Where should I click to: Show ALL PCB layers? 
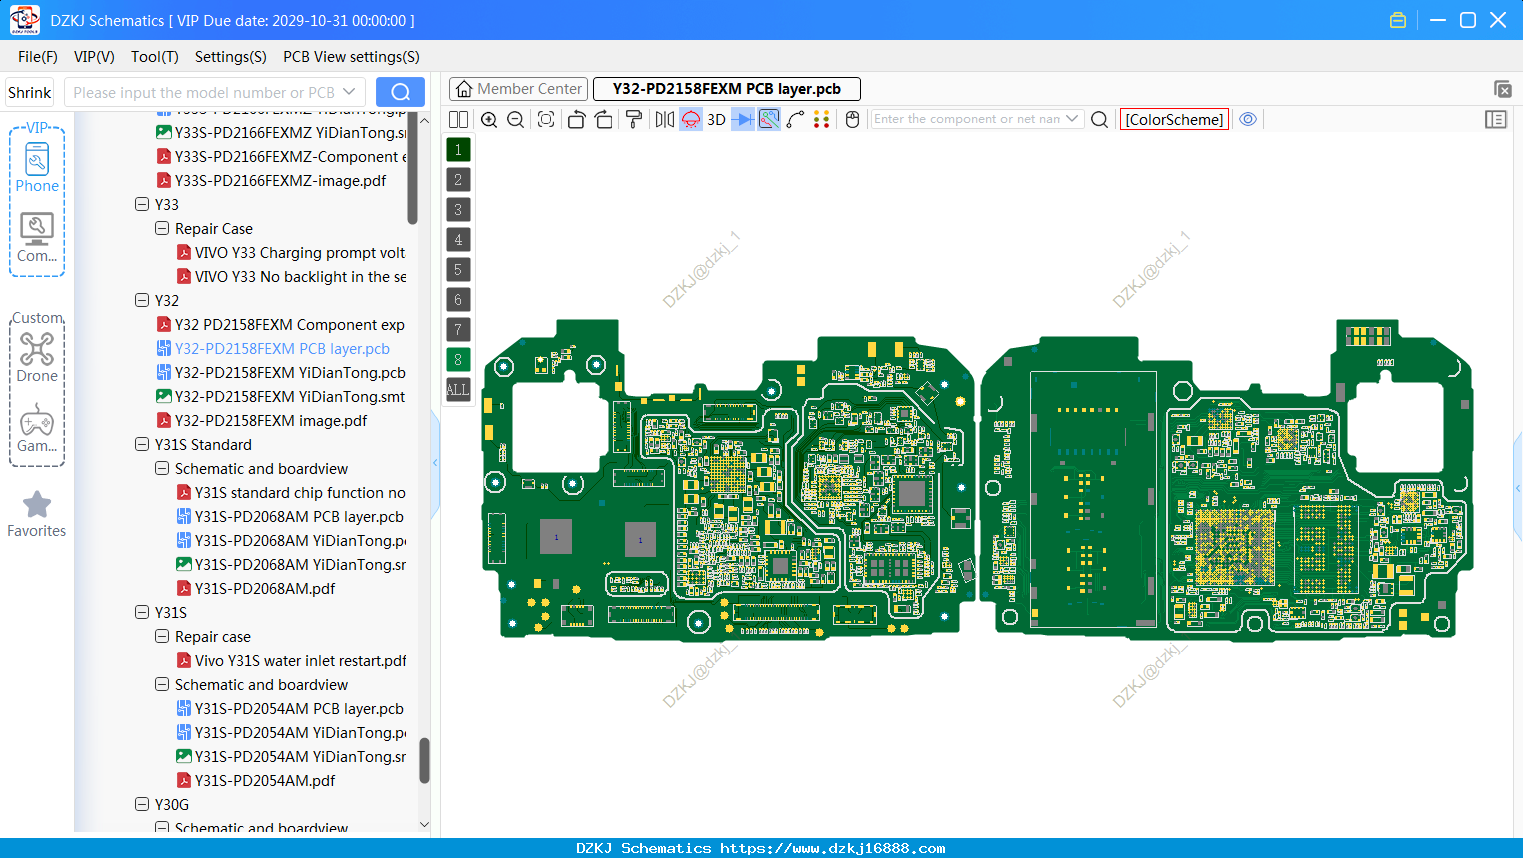click(x=458, y=390)
